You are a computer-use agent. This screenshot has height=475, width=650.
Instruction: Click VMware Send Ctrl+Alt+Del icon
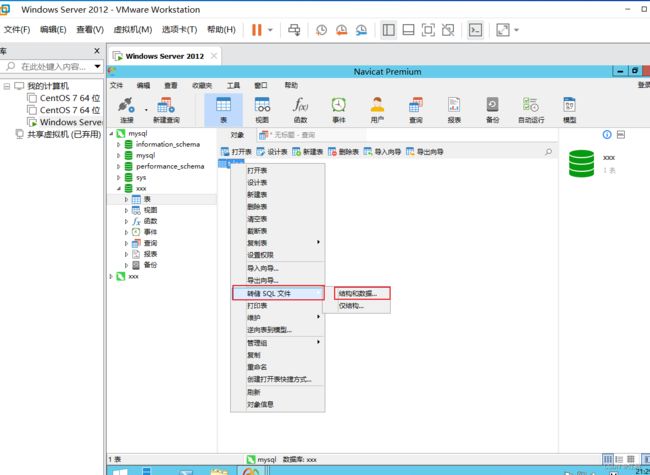click(x=294, y=30)
